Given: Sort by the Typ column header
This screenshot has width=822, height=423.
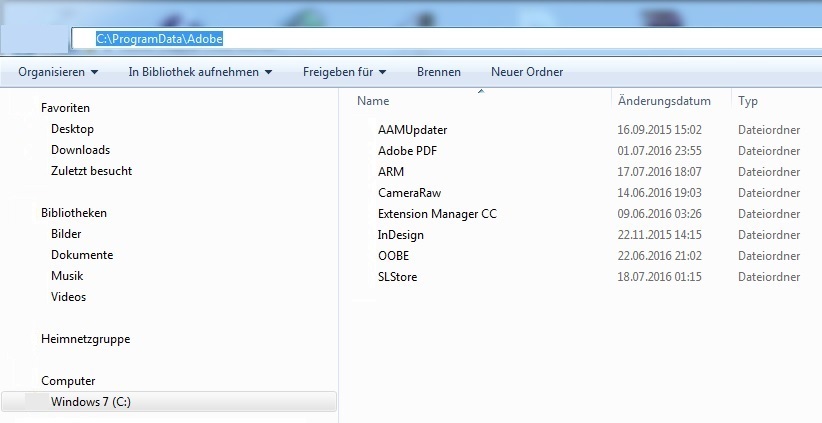Looking at the screenshot, I should (748, 101).
